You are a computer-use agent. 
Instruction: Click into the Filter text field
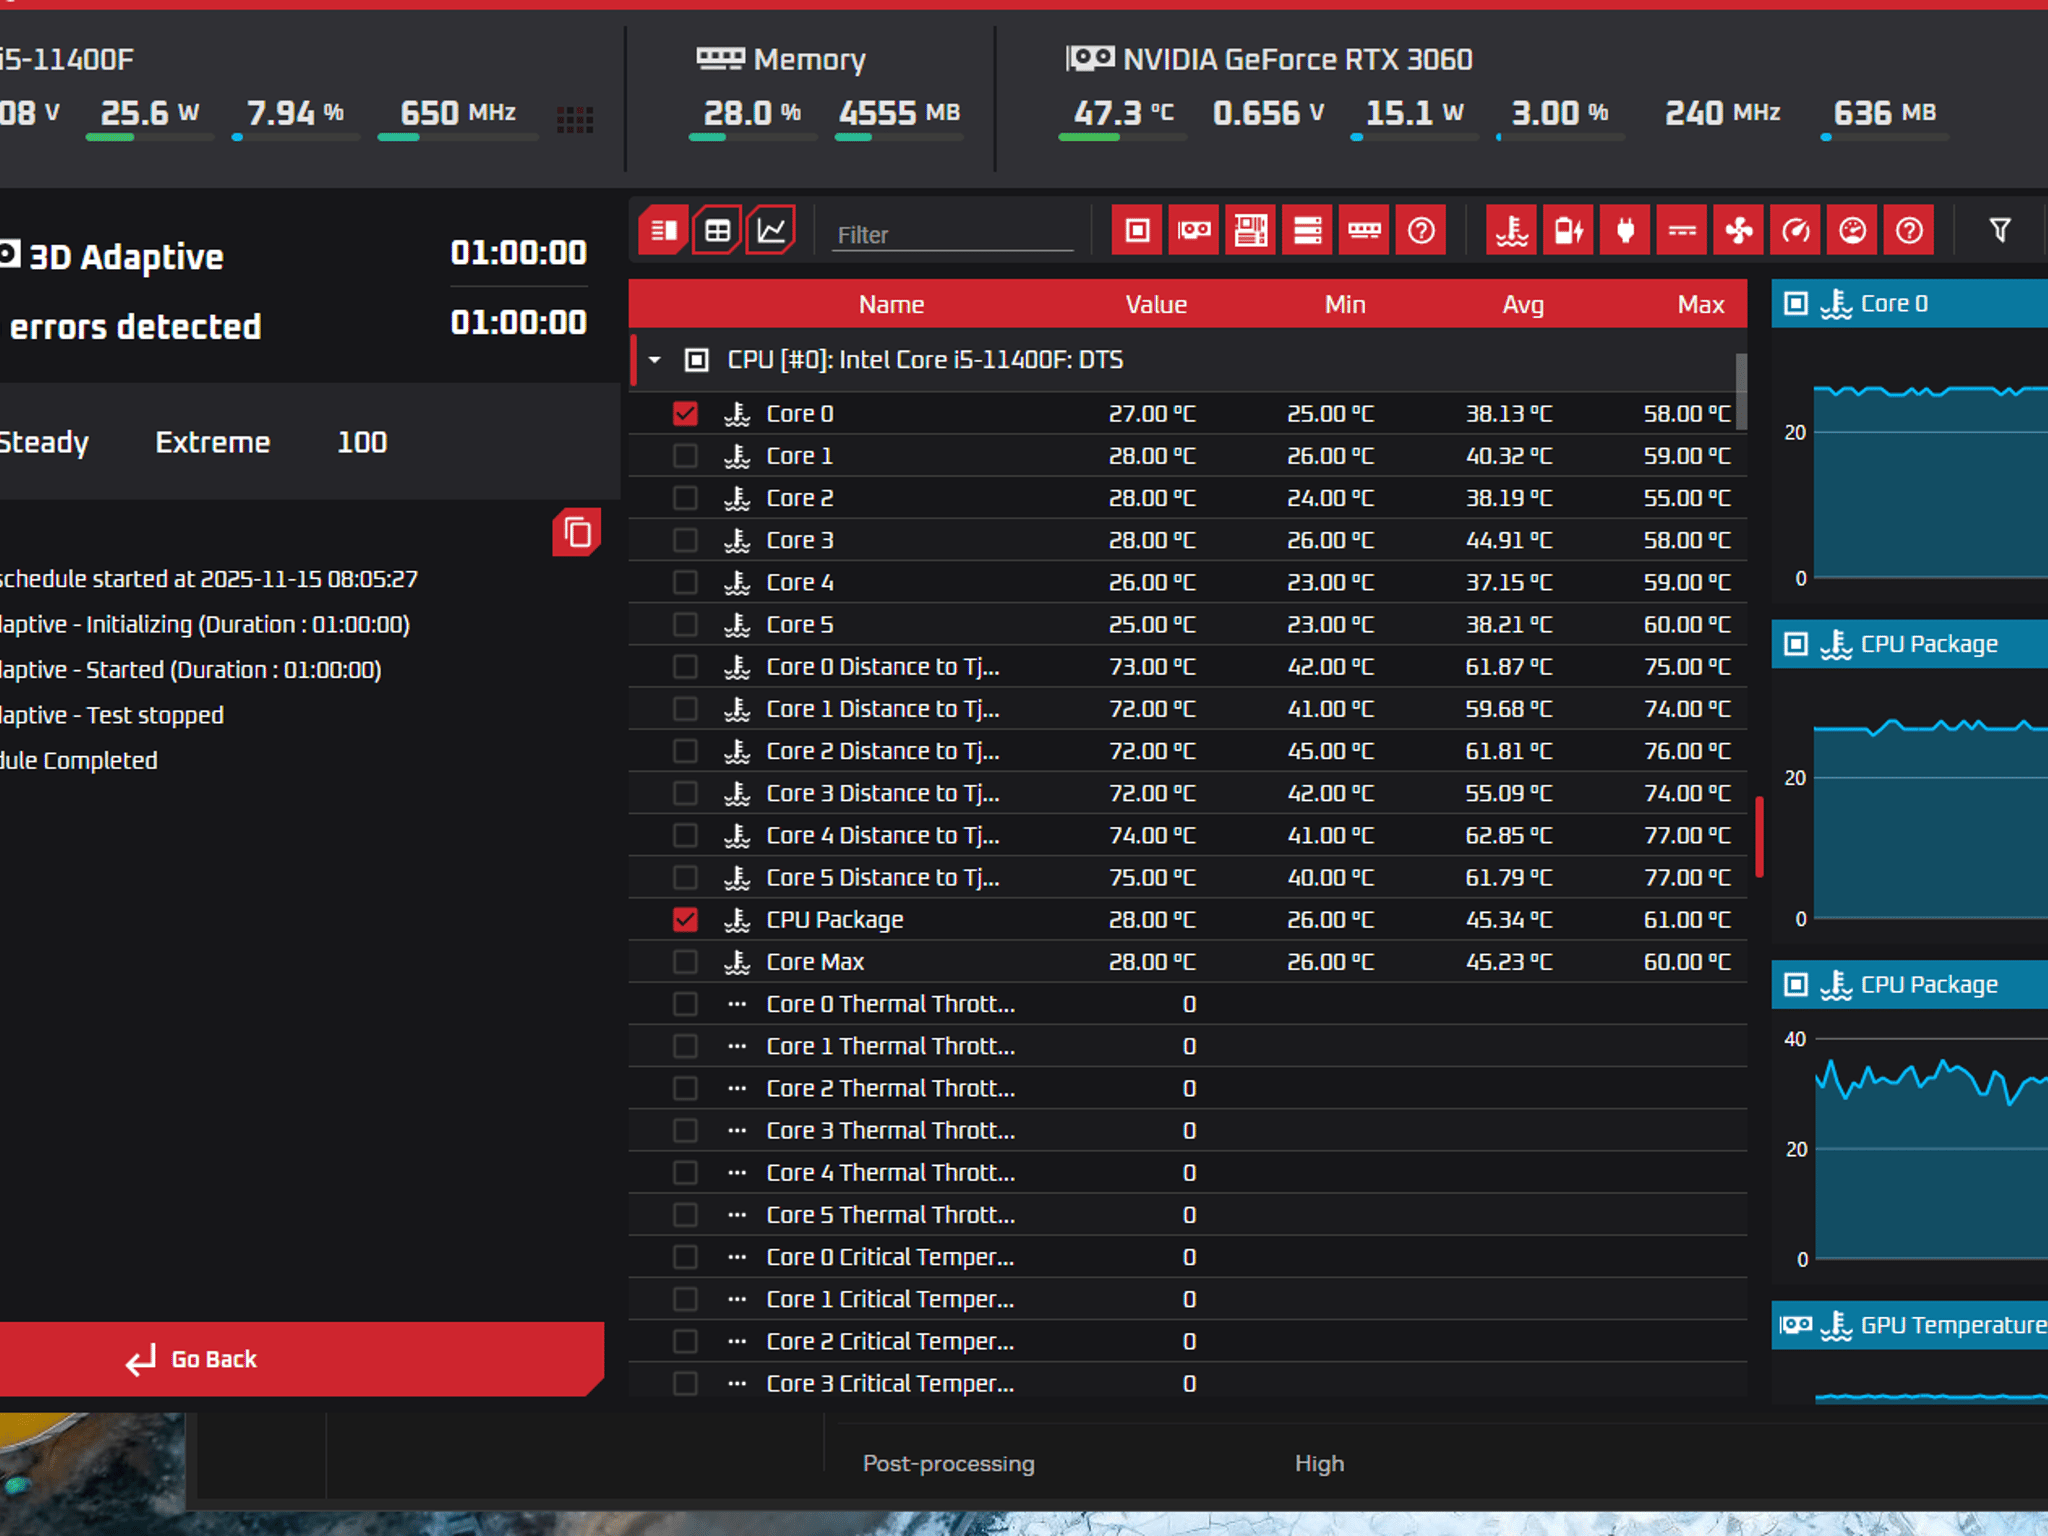click(950, 235)
